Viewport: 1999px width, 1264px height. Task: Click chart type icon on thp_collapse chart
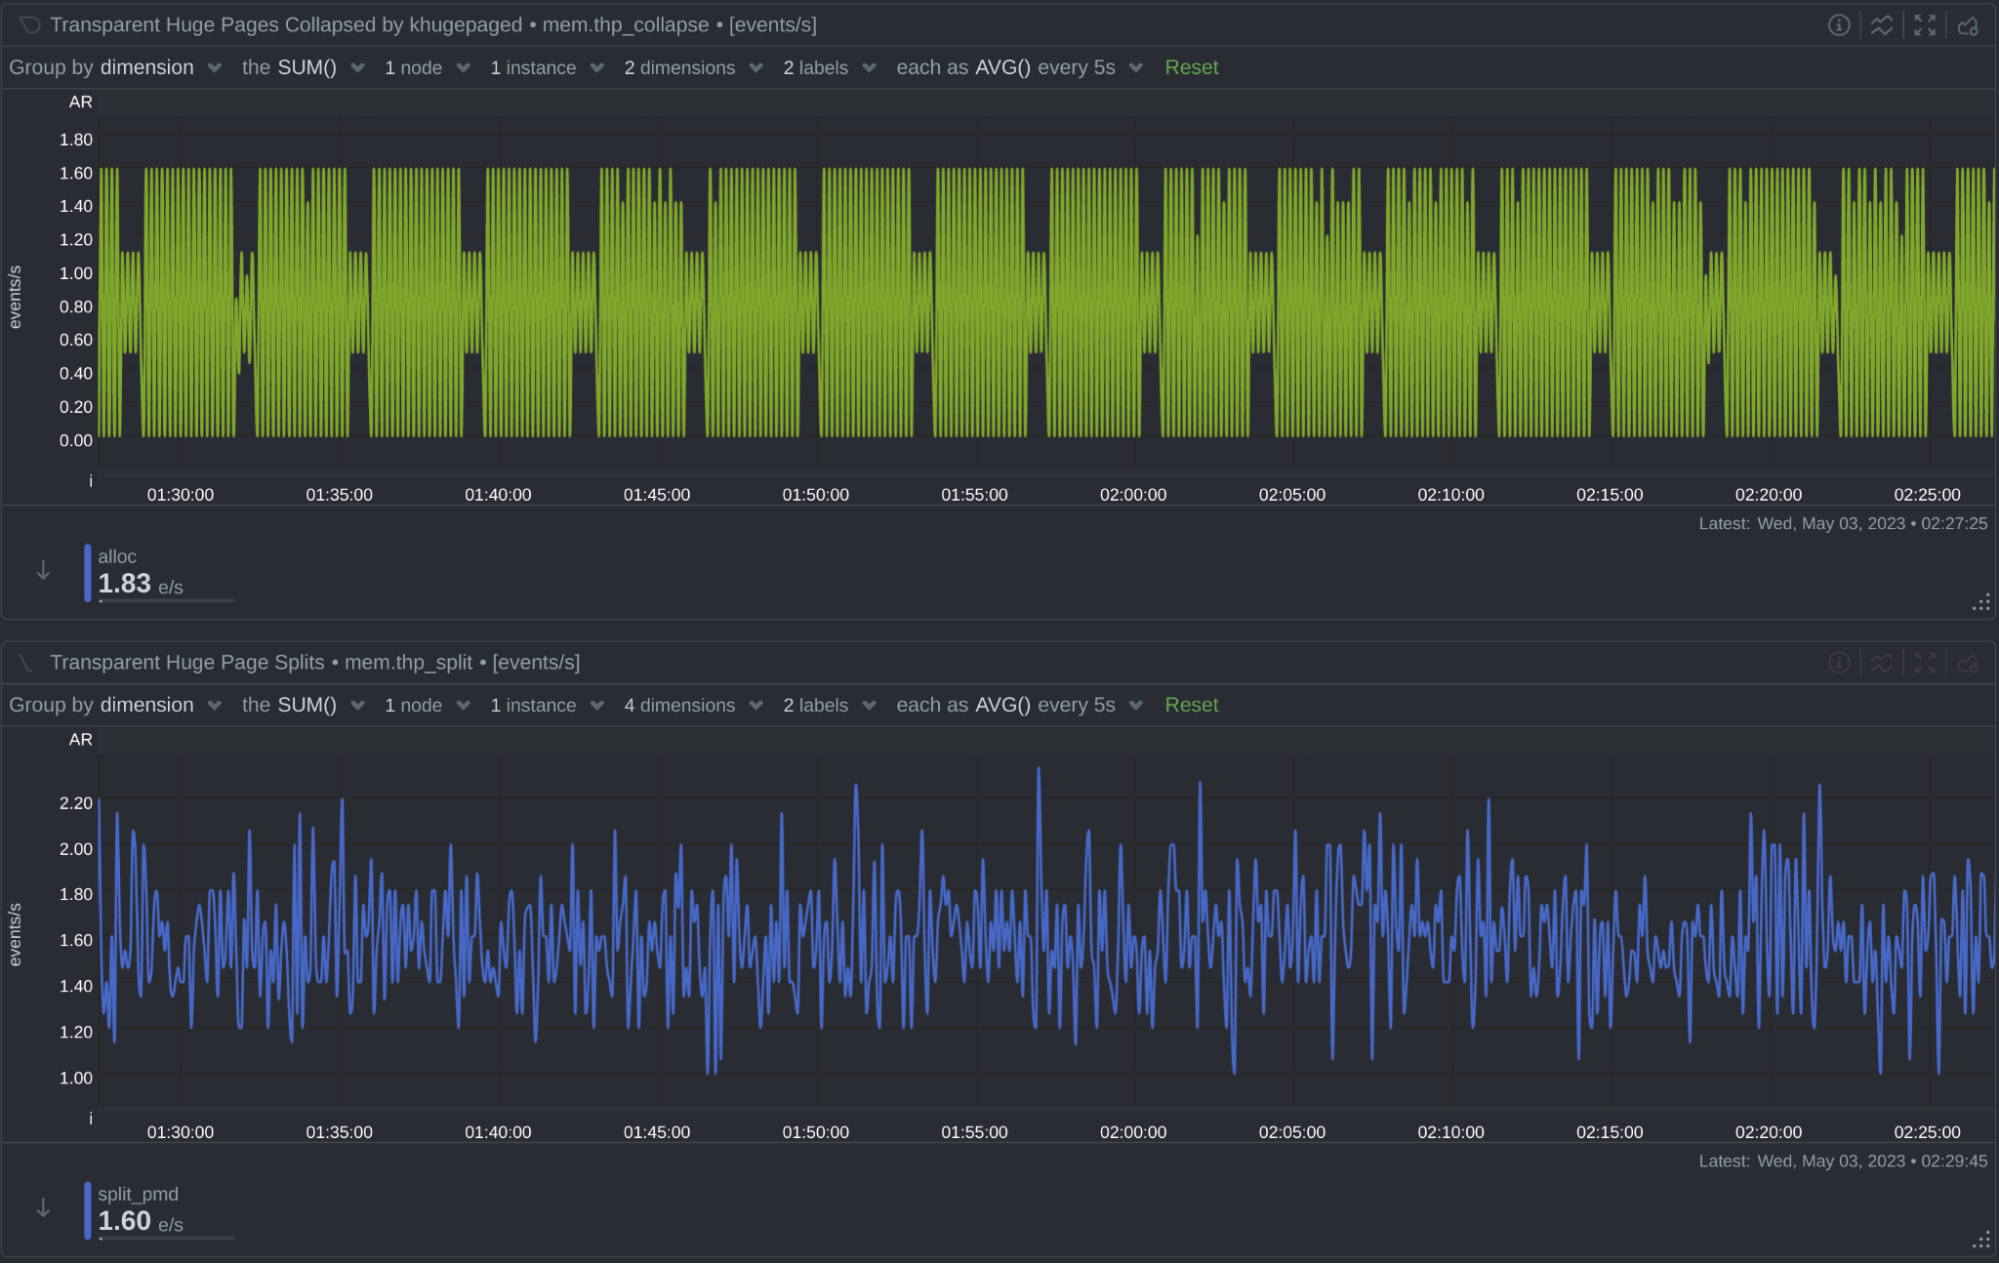click(x=1881, y=25)
